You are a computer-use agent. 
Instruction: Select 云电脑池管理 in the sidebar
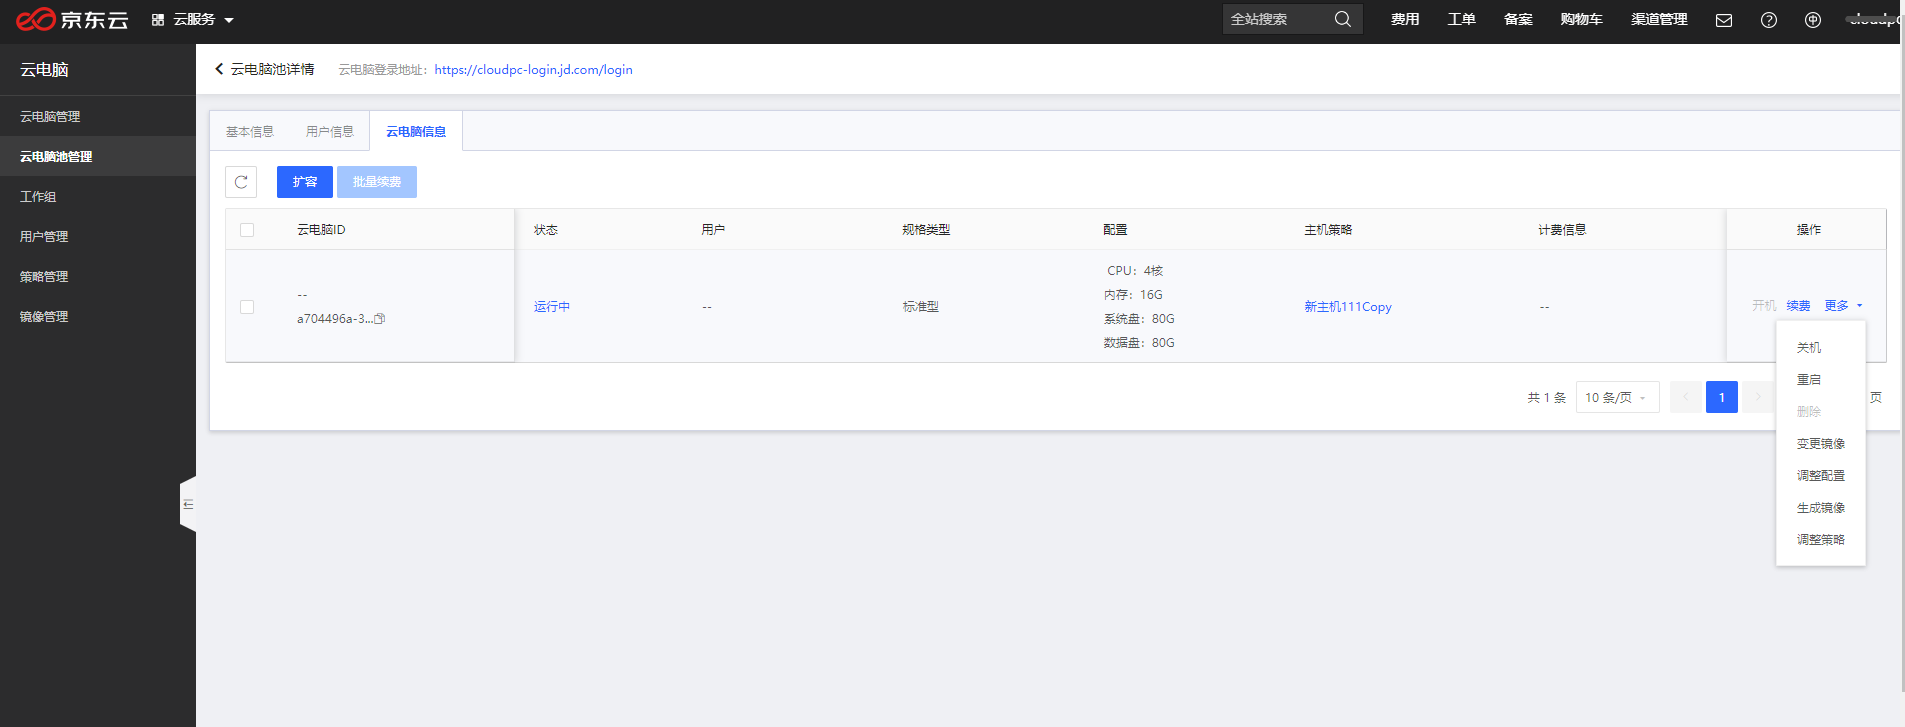(x=98, y=157)
